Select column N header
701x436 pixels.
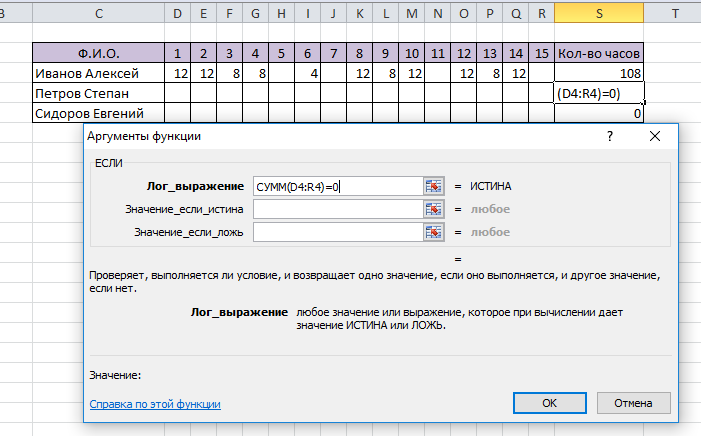(437, 13)
